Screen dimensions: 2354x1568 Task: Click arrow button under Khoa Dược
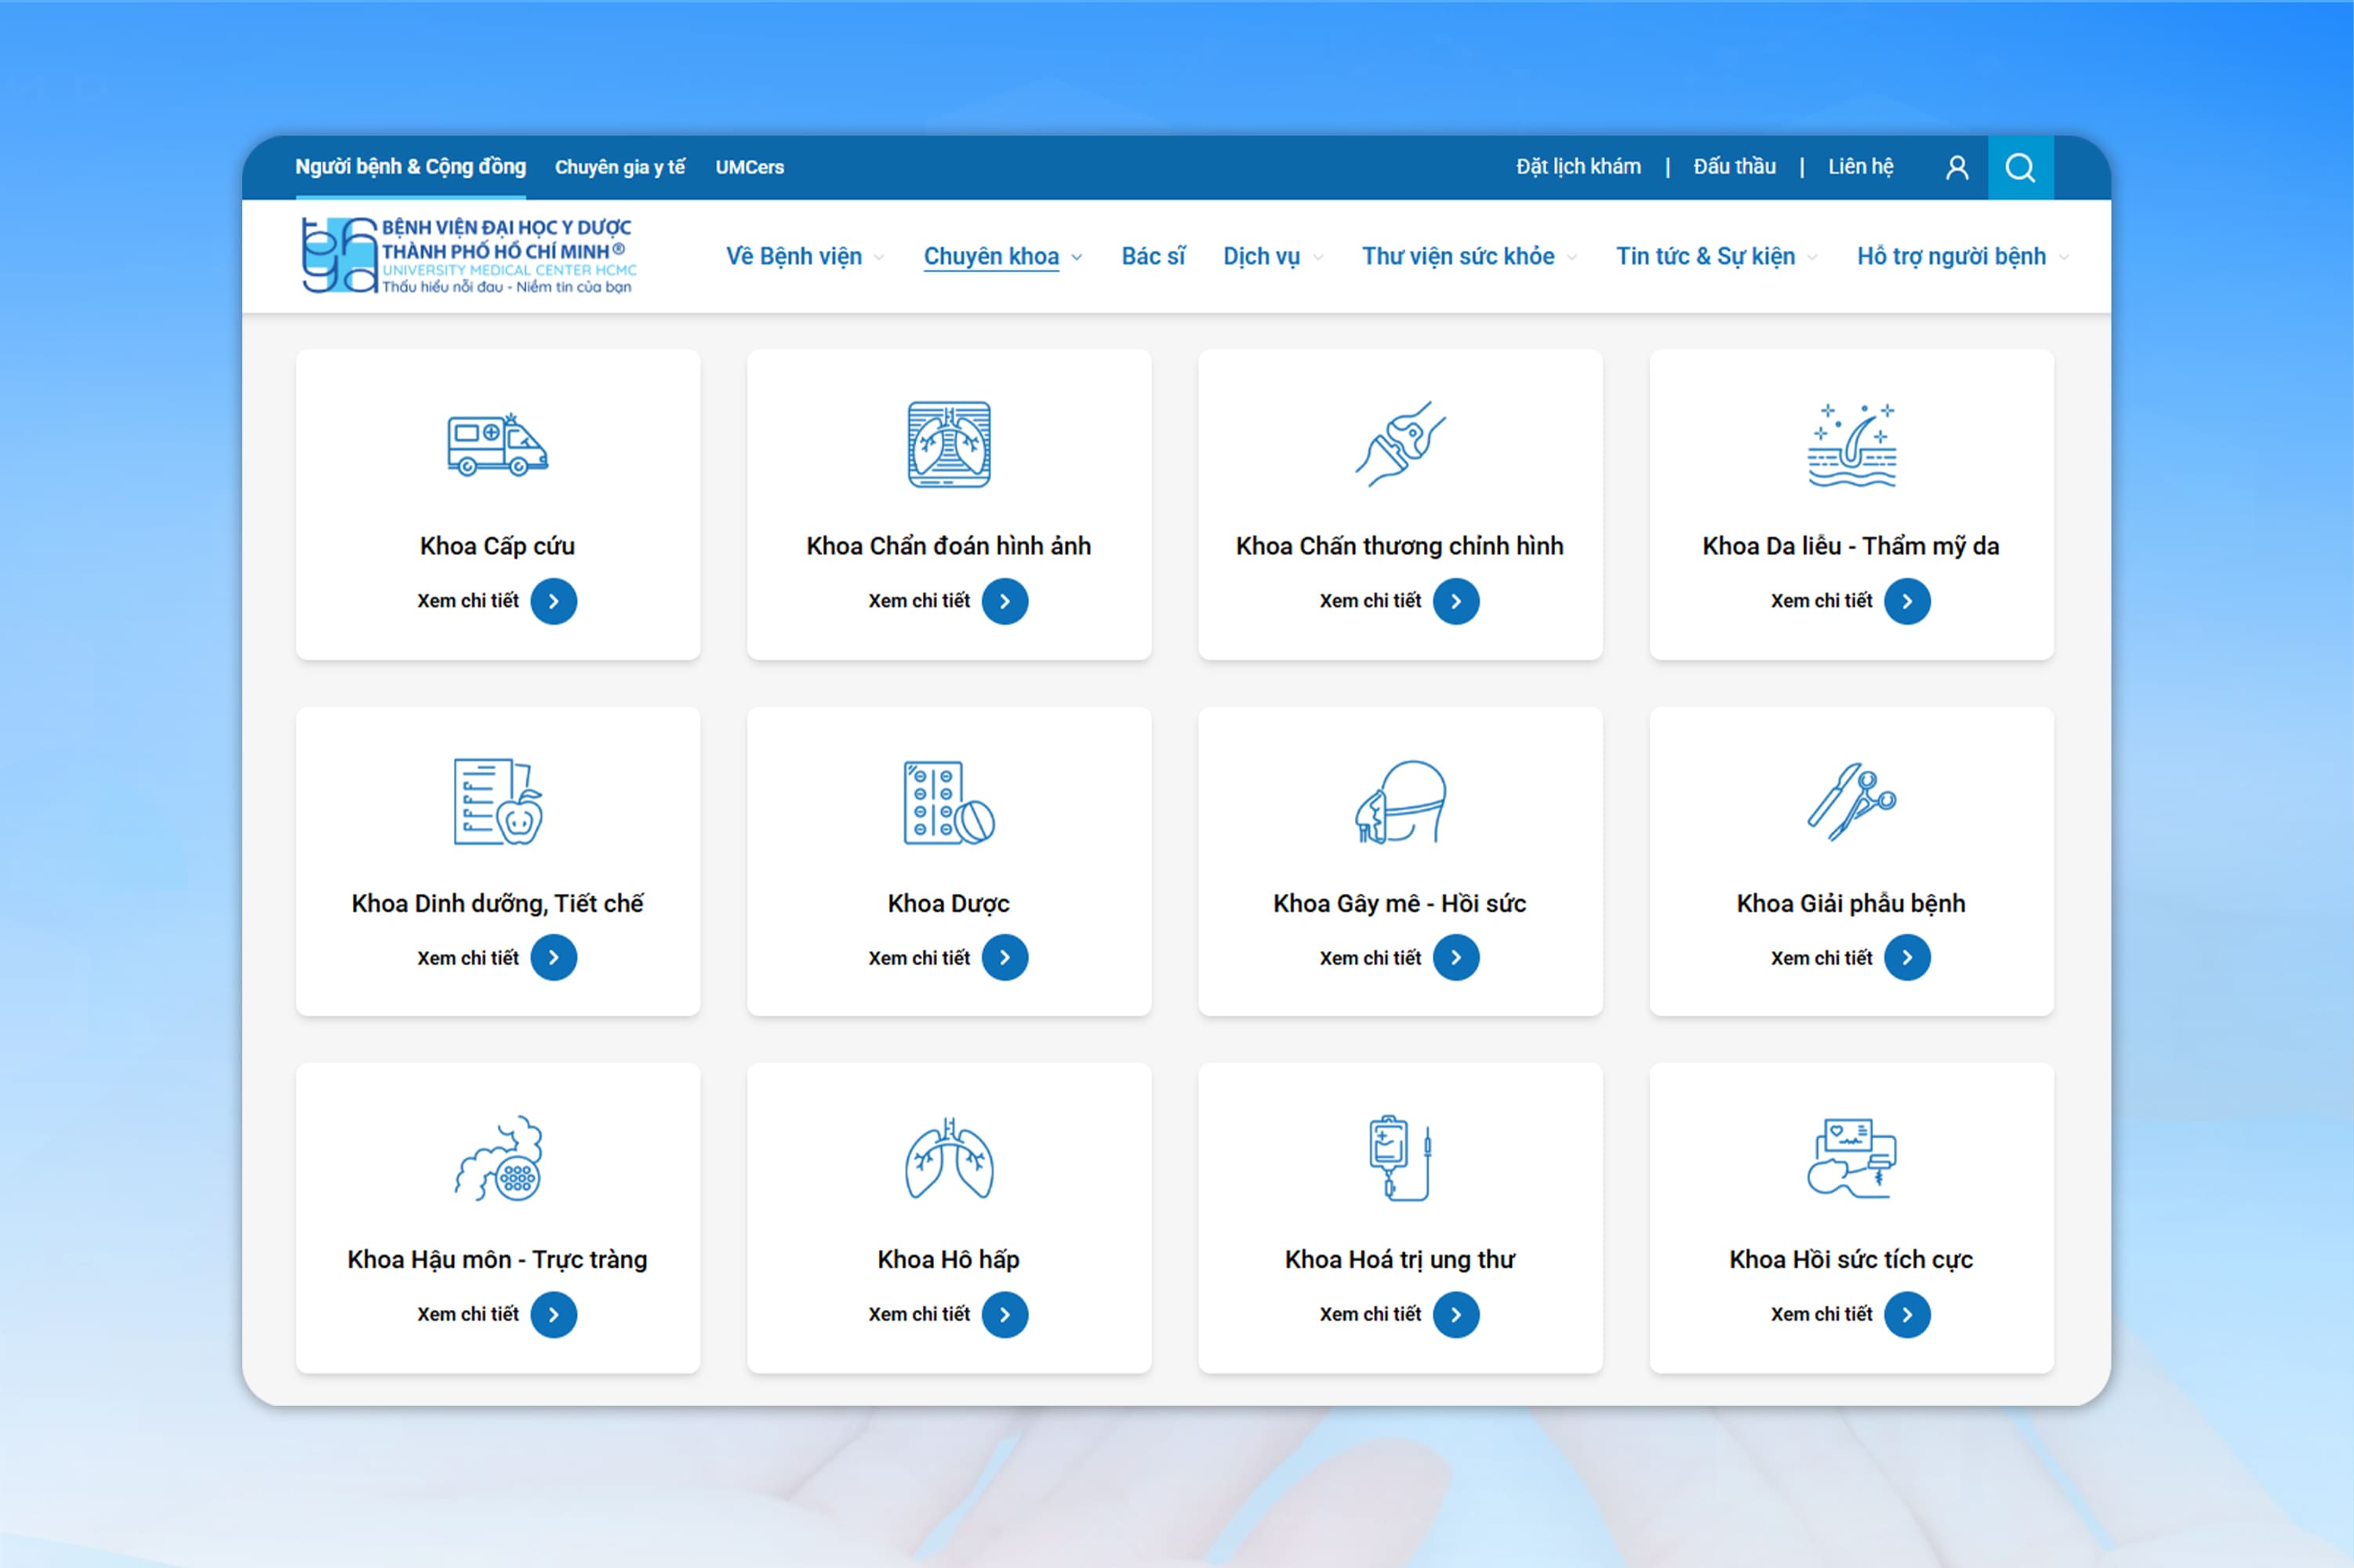coord(1004,958)
